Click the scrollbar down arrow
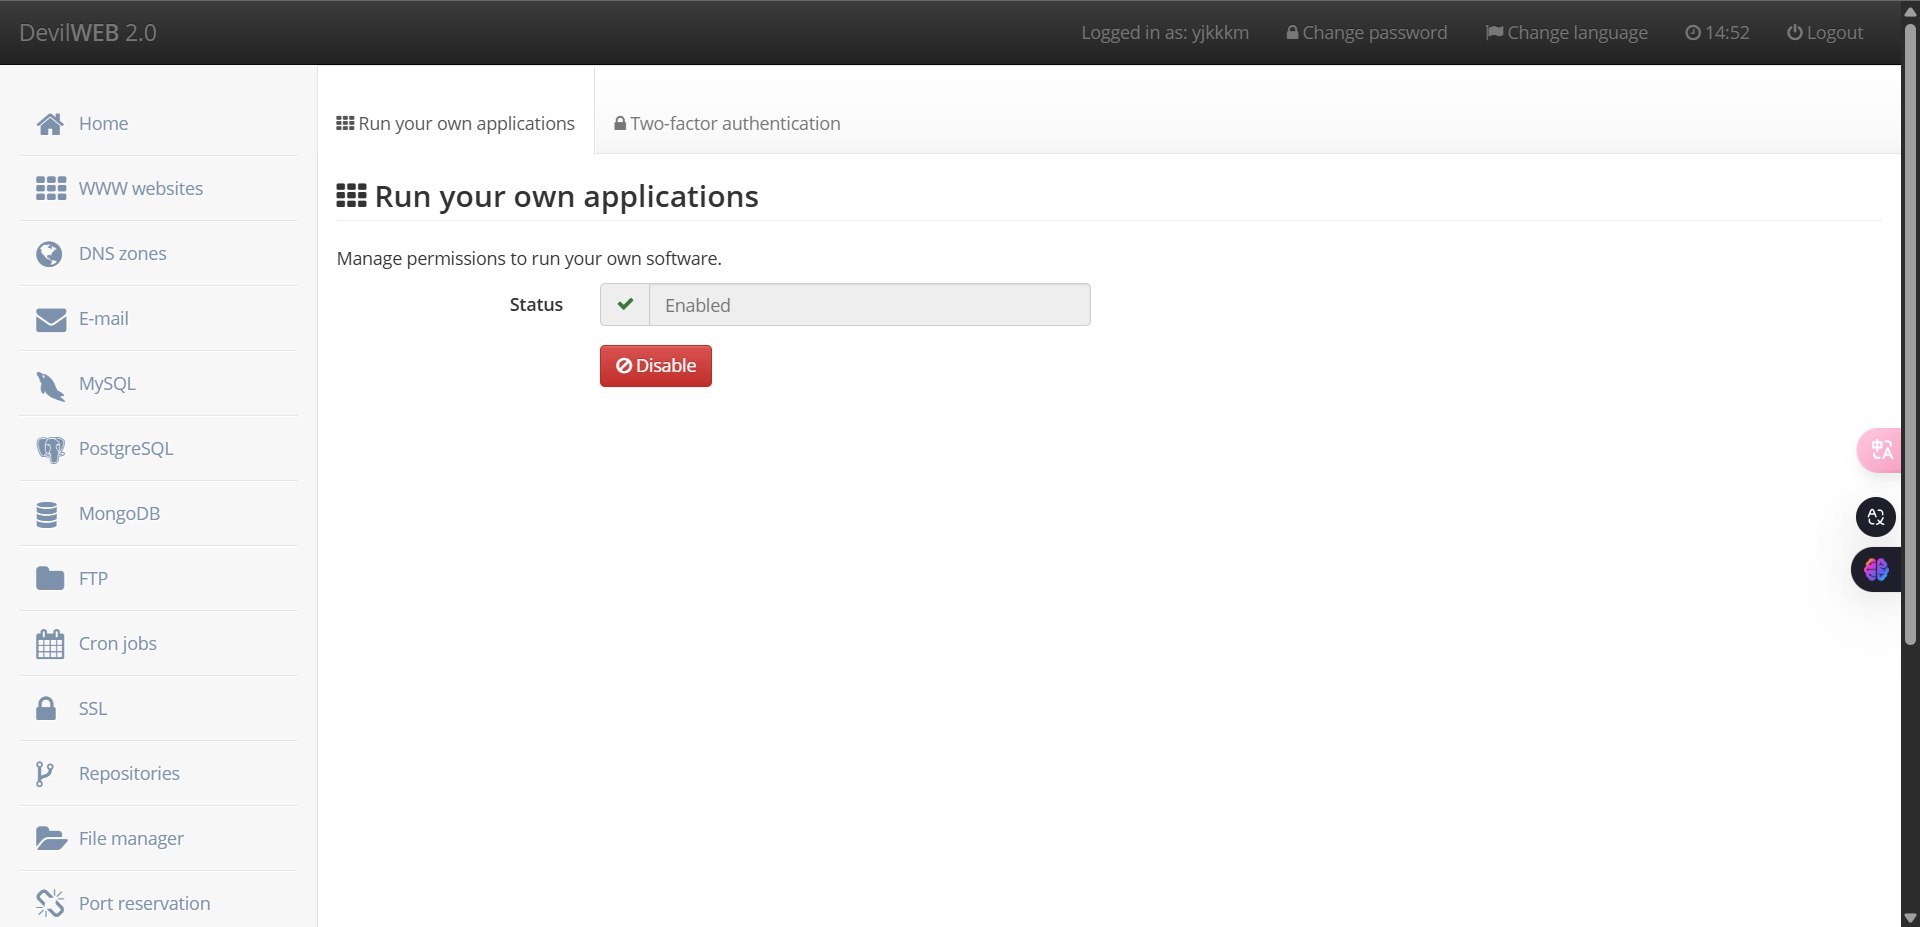Screen dimensions: 1920x927 [1910, 917]
